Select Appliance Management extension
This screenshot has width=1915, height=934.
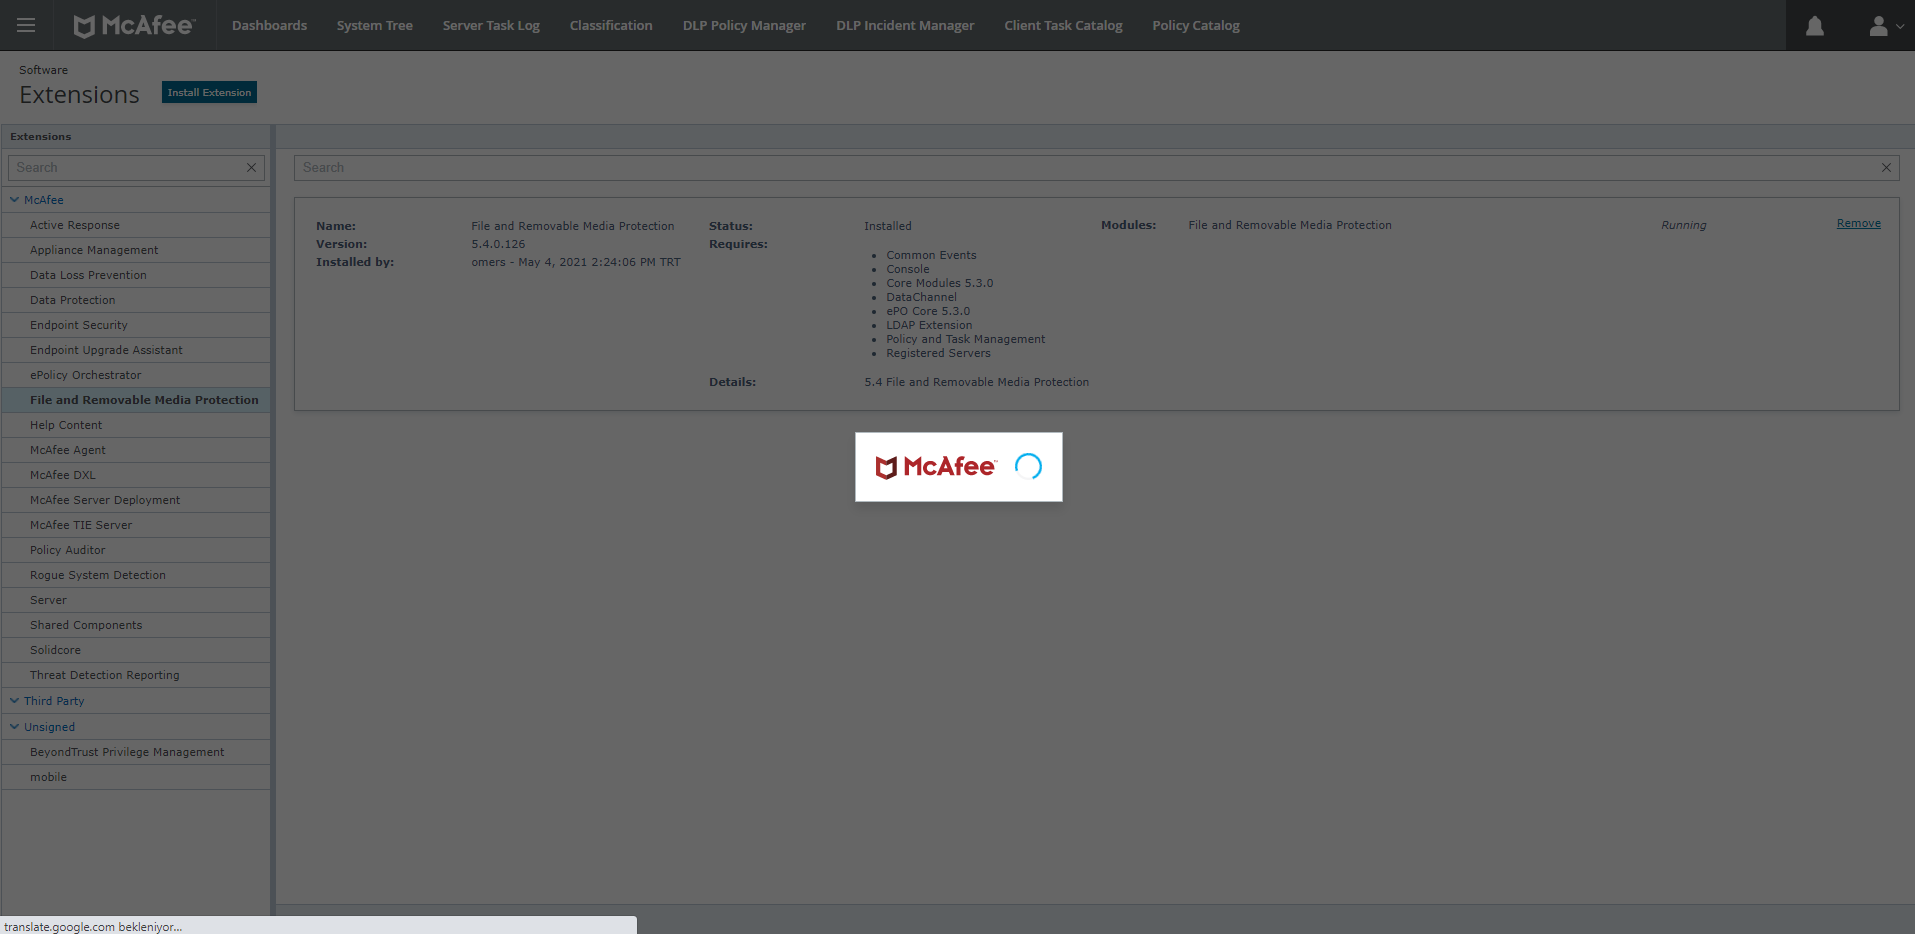coord(136,250)
